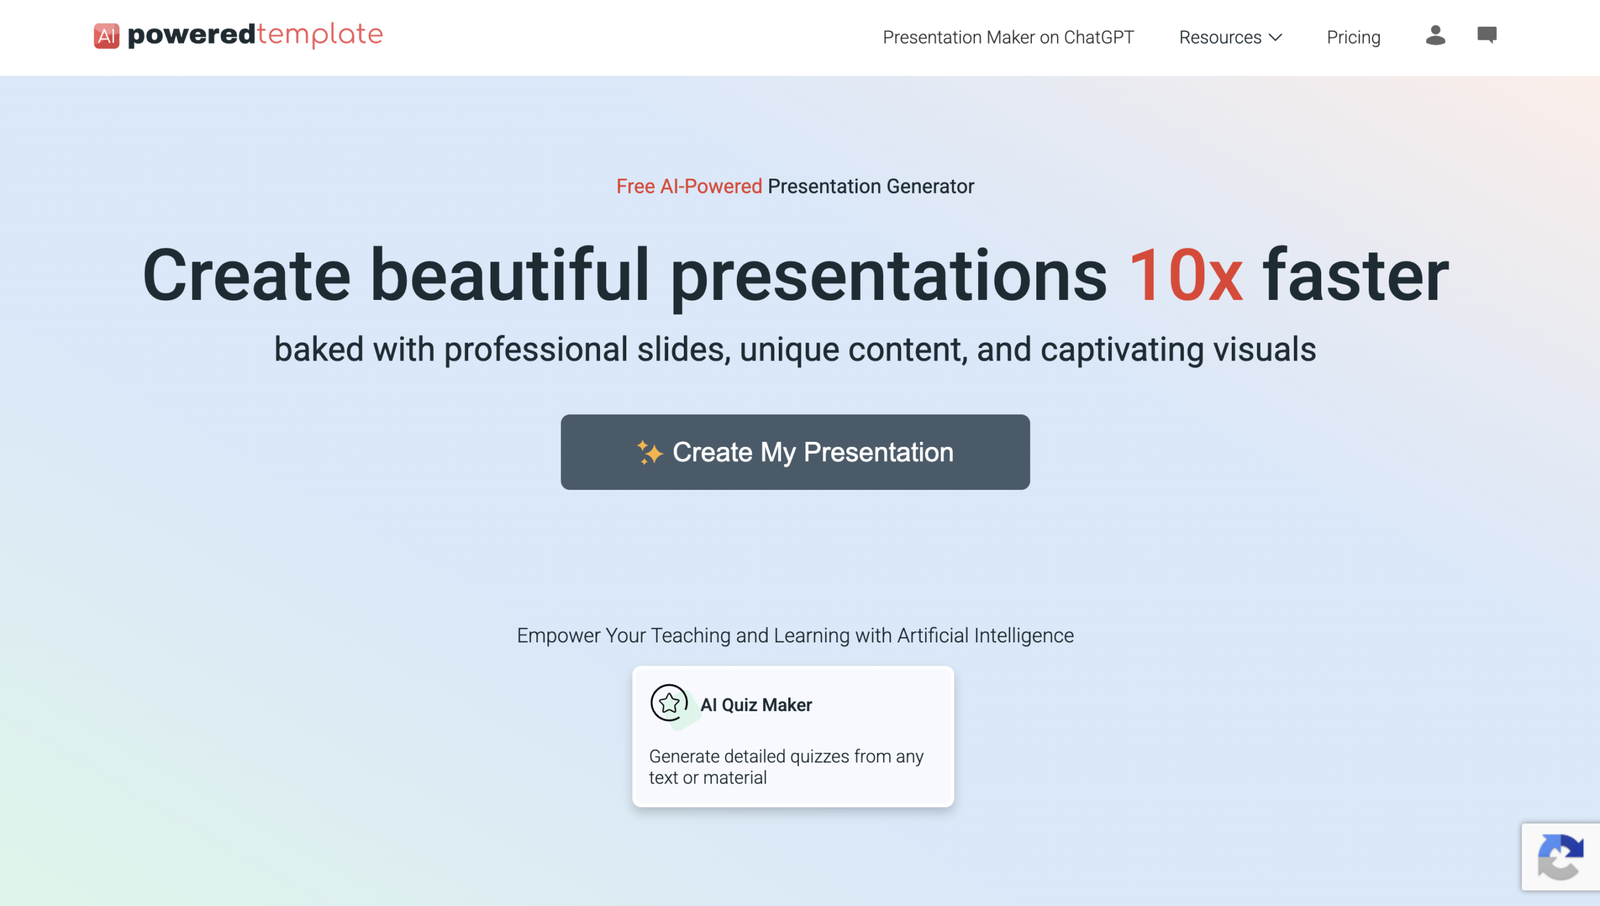Screen dimensions: 1600x906
Task: Open the AI Quiz Maker card
Action: pyautogui.click(x=793, y=736)
